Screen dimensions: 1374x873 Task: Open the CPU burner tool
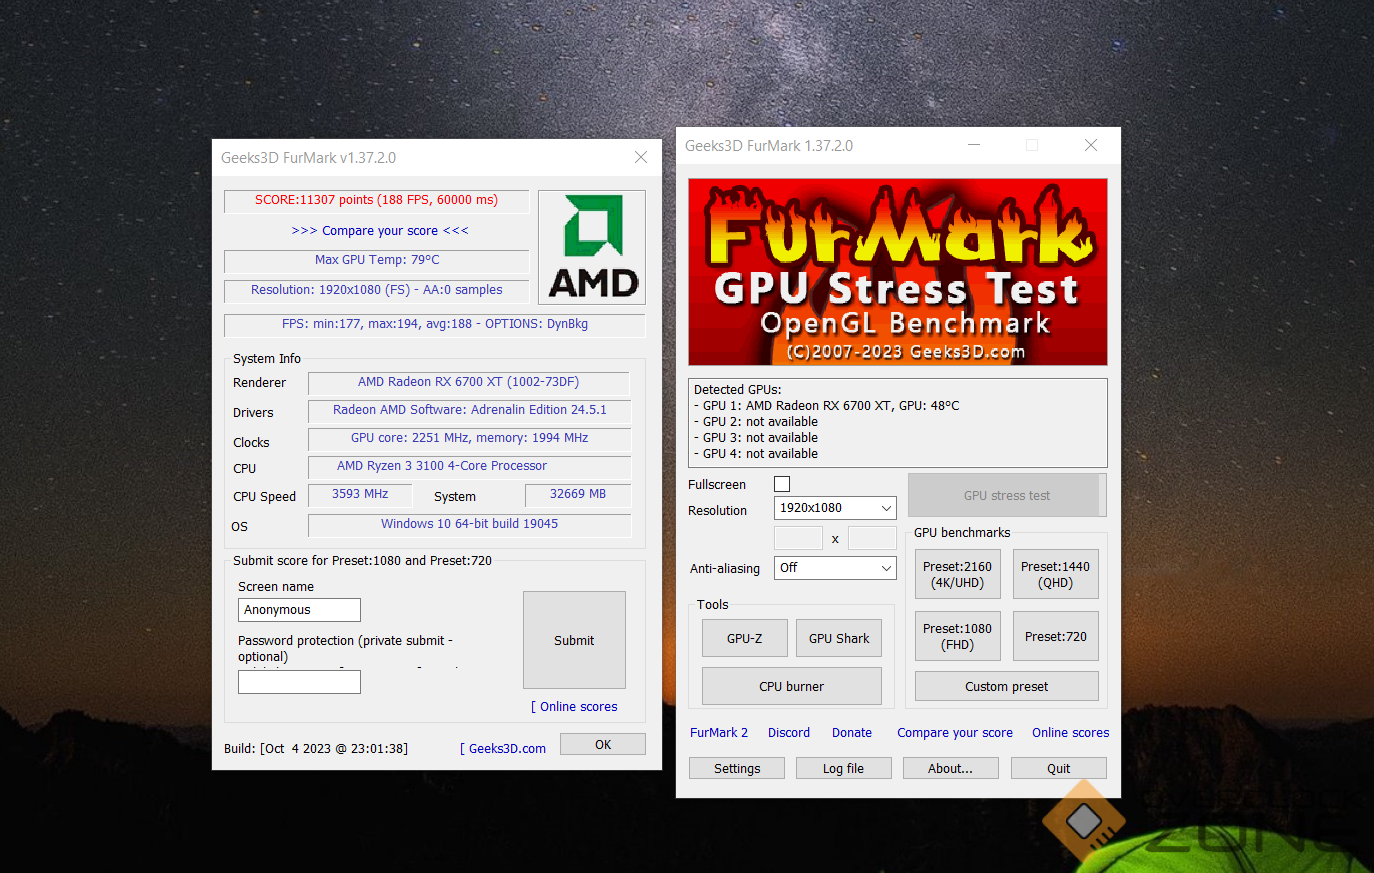tap(792, 687)
